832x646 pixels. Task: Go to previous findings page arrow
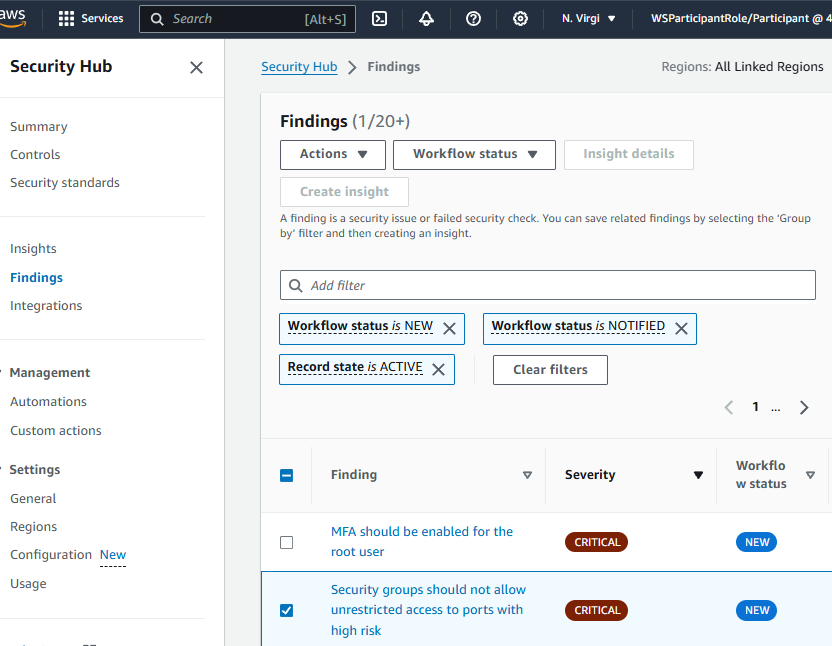coord(729,407)
